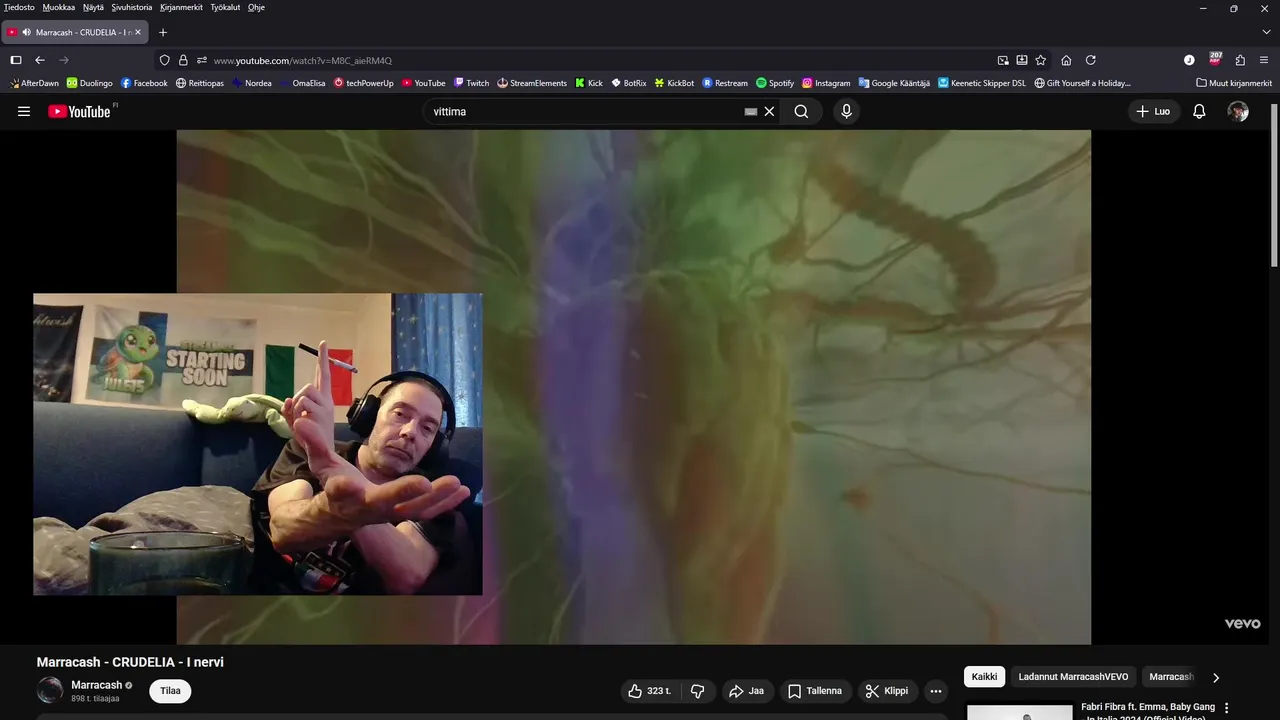Open the Twitch bookmark
Screen dimensions: 1280x720
tap(471, 83)
